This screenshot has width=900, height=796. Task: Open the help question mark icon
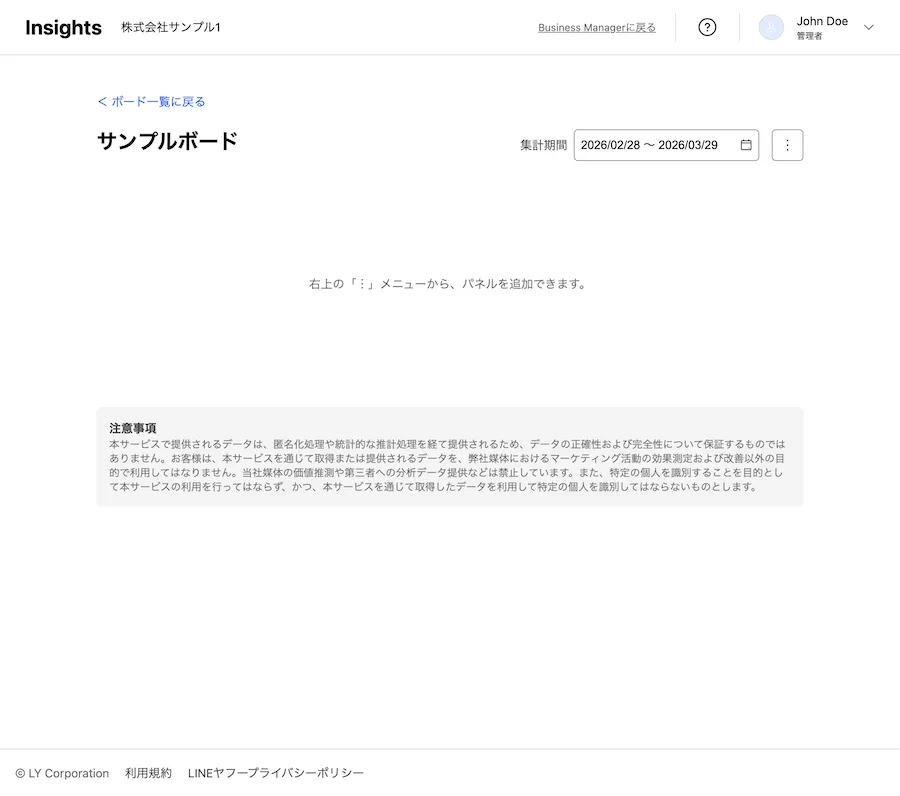(x=707, y=28)
